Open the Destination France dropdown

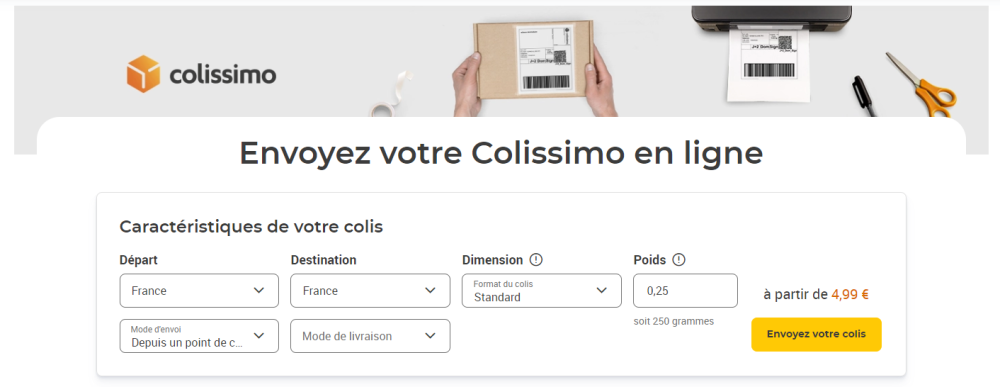point(371,291)
